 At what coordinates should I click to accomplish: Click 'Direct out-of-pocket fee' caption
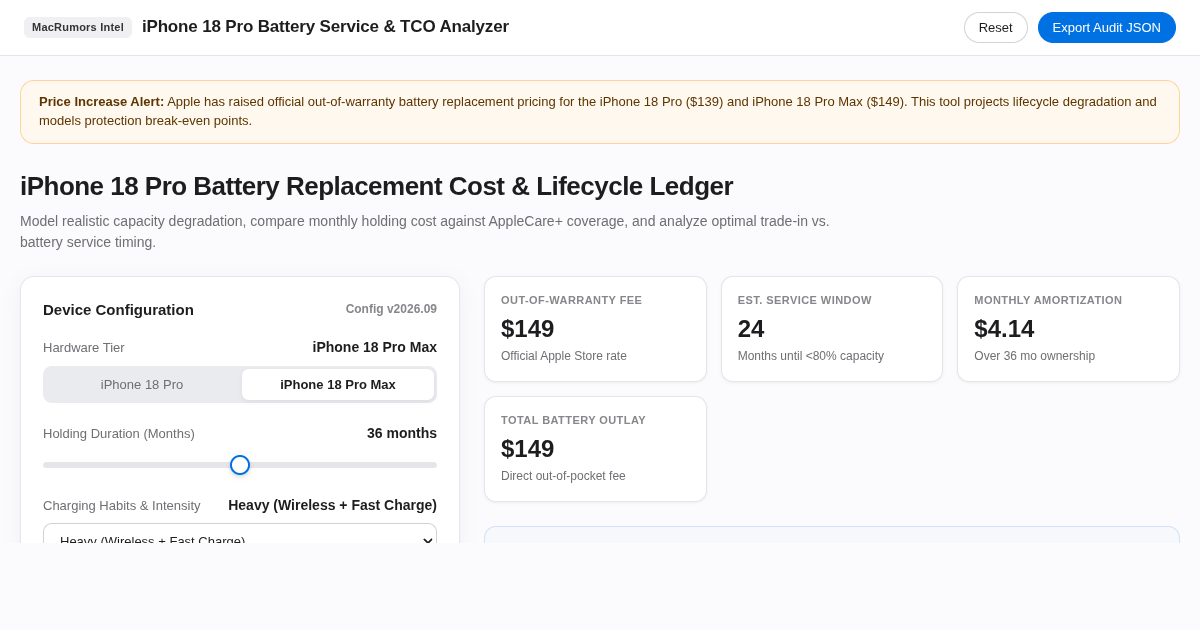pos(563,476)
